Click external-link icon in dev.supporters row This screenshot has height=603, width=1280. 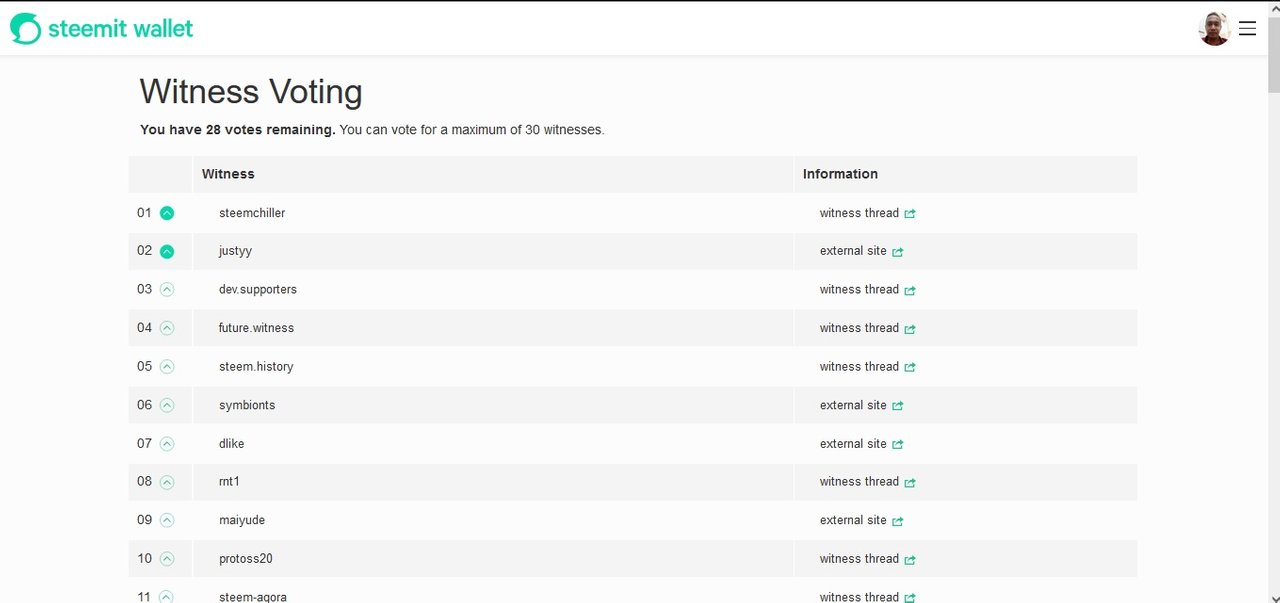[x=910, y=291]
